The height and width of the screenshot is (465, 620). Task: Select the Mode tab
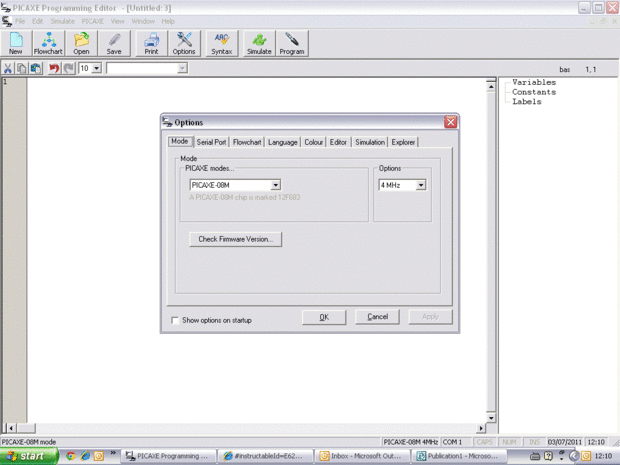tap(180, 142)
